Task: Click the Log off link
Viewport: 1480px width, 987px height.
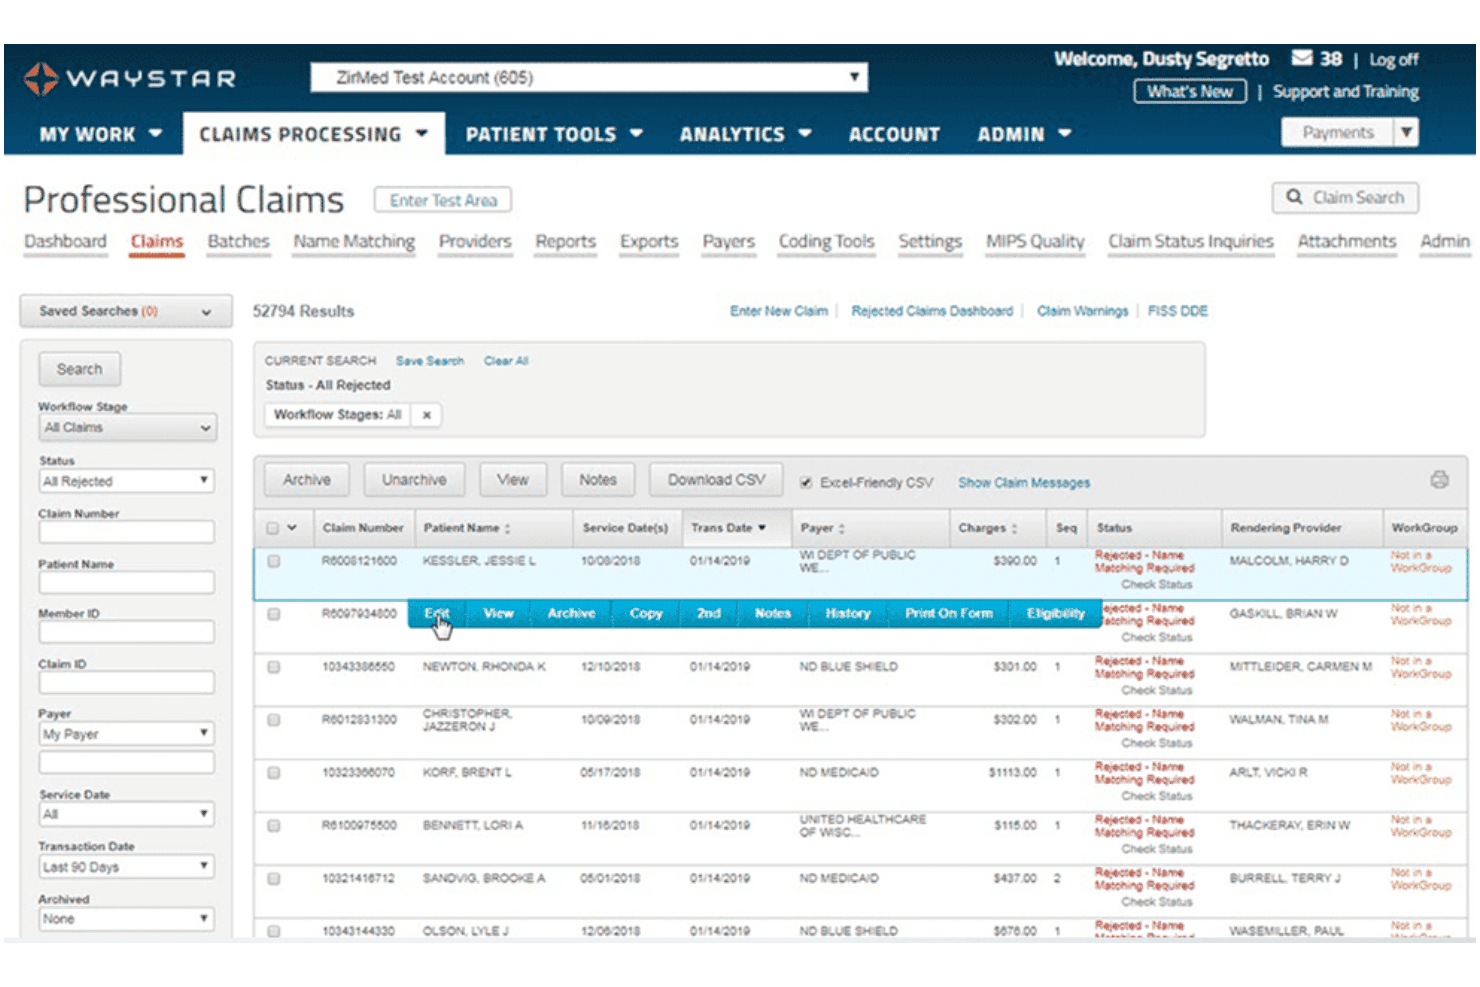Action: coord(1393,60)
